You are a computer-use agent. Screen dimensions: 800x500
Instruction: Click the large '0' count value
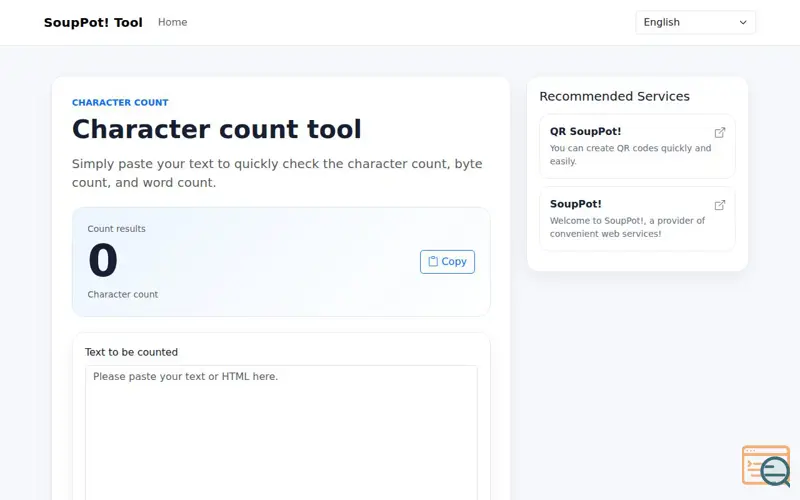pyautogui.click(x=103, y=260)
